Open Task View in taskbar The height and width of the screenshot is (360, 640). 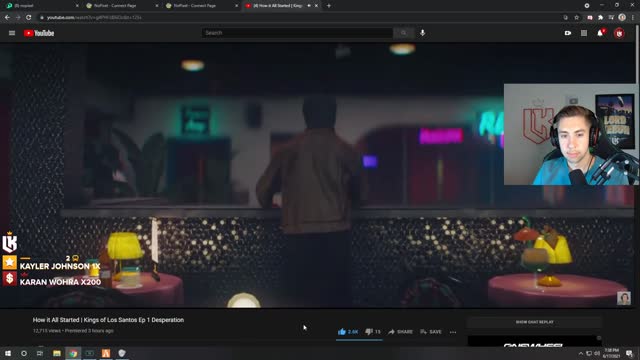coord(40,353)
